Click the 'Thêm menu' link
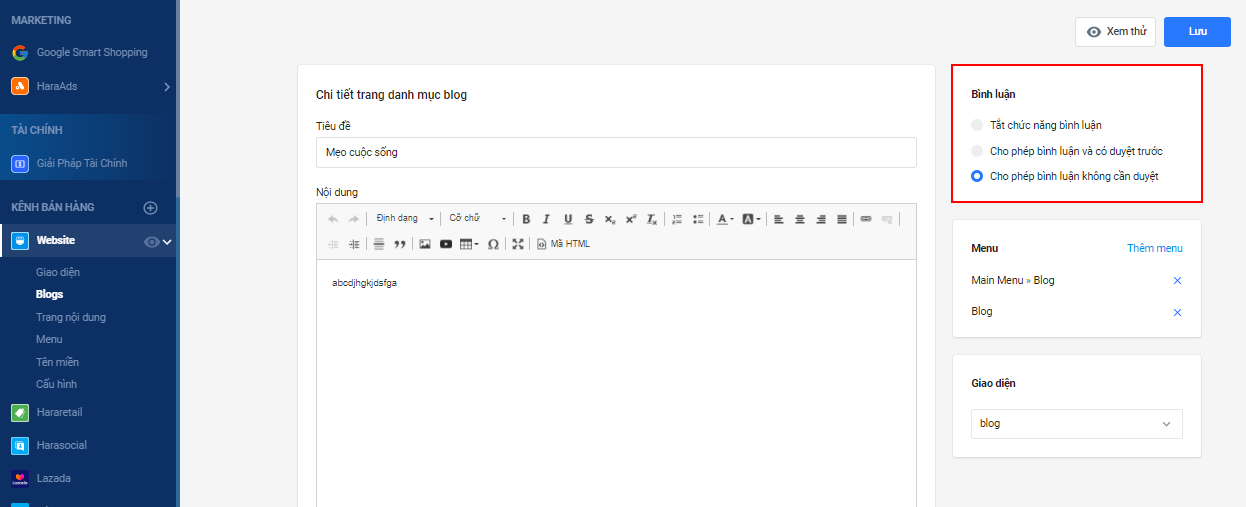1246x507 pixels. [x=1154, y=248]
